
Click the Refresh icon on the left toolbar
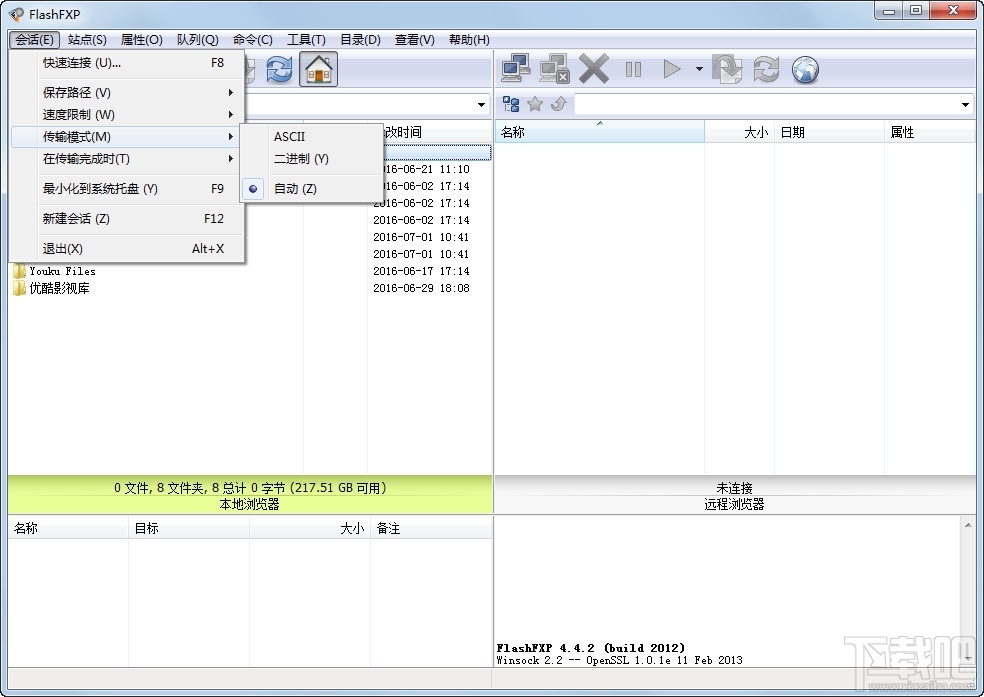pyautogui.click(x=279, y=69)
